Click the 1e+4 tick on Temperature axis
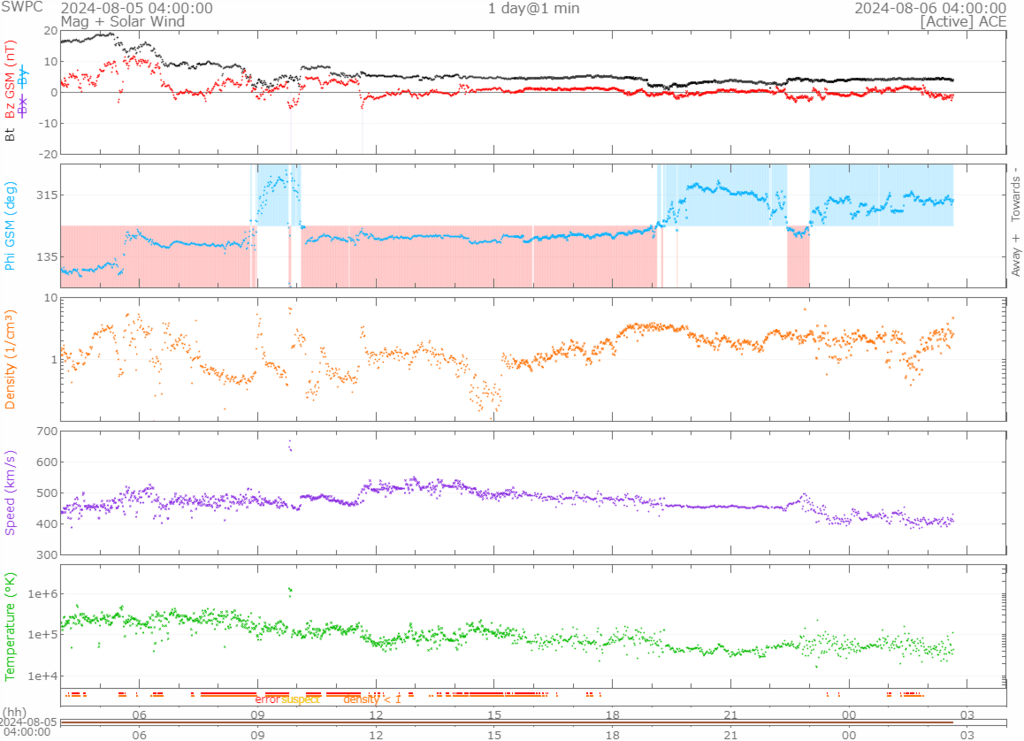 point(42,676)
